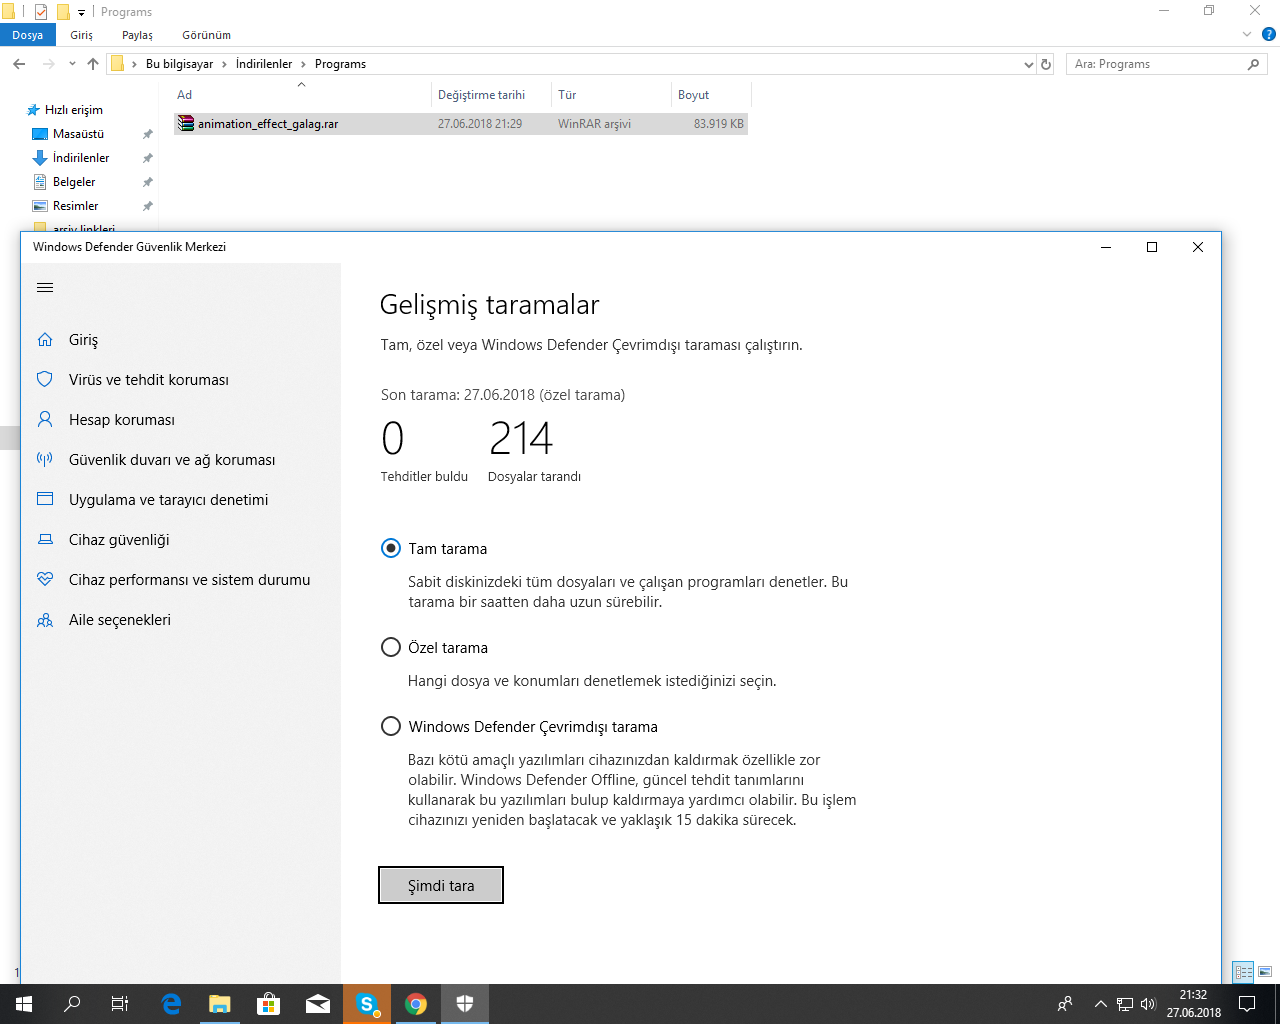This screenshot has height=1024, width=1280.
Task: Start the scan with Şimdi tara
Action: 441,885
